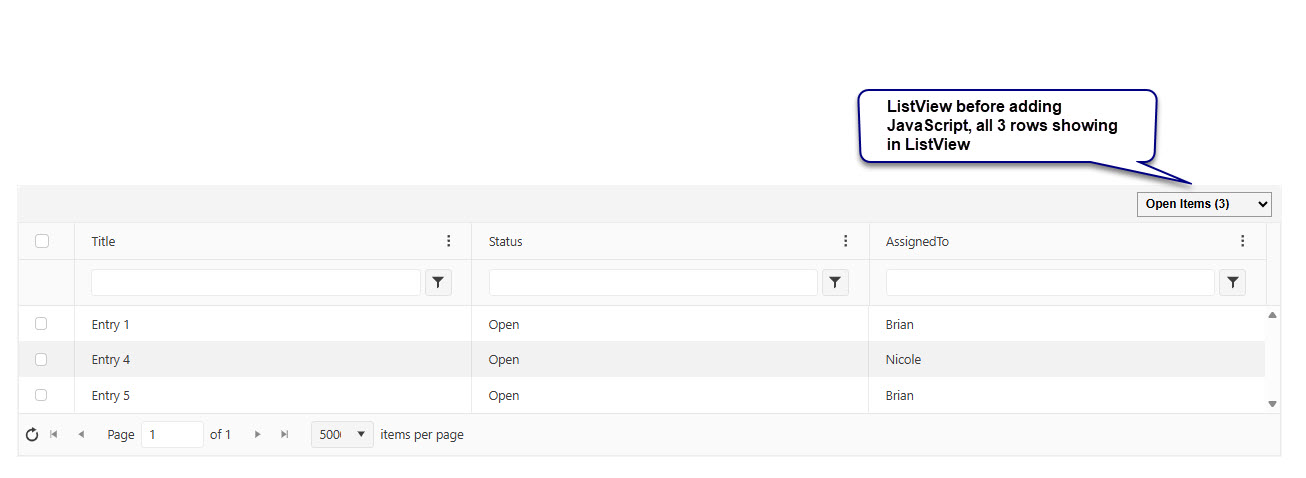Toggle the select-all checkbox in header
Image resolution: width=1306 pixels, height=478 pixels.
click(x=42, y=241)
